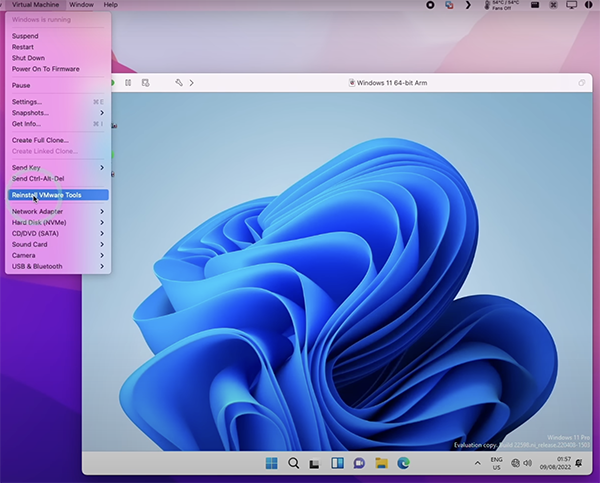Expand the Network Adapter submenu
The image size is (600, 483).
pyautogui.click(x=58, y=212)
